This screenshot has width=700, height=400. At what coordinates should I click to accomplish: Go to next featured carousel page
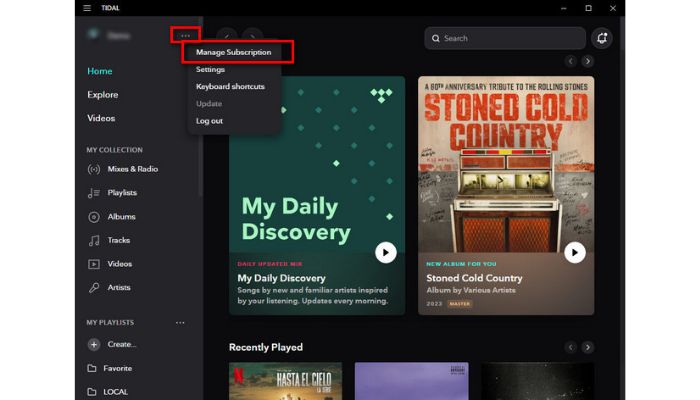588,61
